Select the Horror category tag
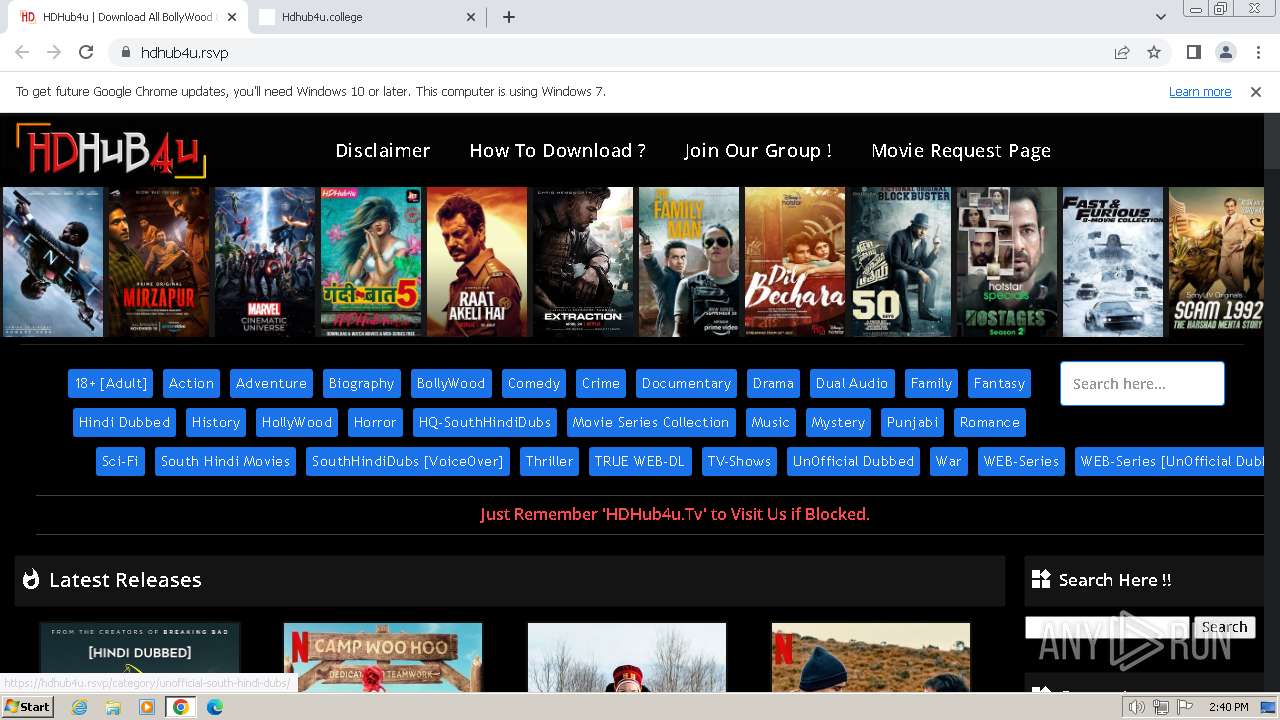The height and width of the screenshot is (720, 1280). pyautogui.click(x=375, y=422)
